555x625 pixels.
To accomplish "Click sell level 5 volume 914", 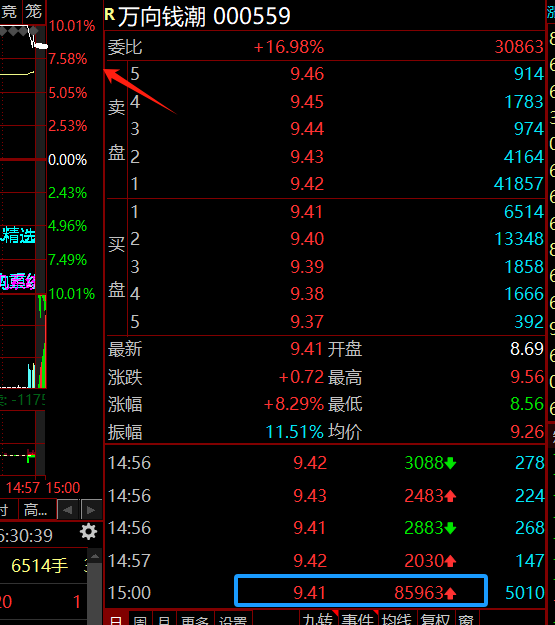I will (529, 74).
